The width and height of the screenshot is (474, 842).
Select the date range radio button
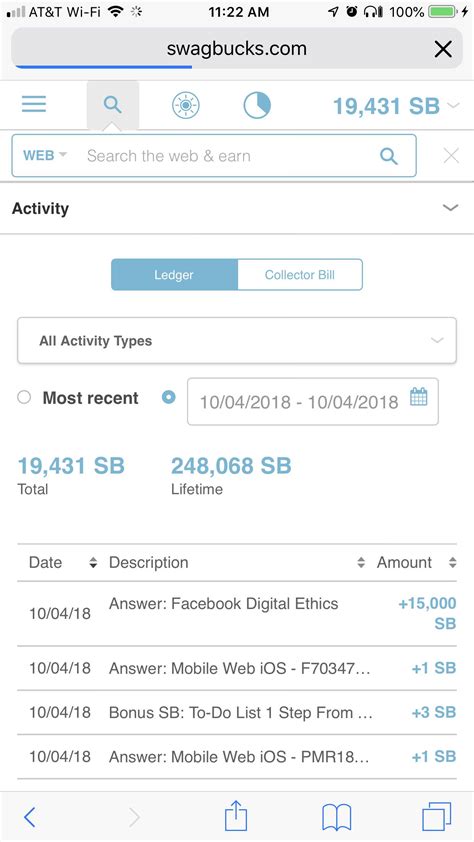[x=169, y=397]
